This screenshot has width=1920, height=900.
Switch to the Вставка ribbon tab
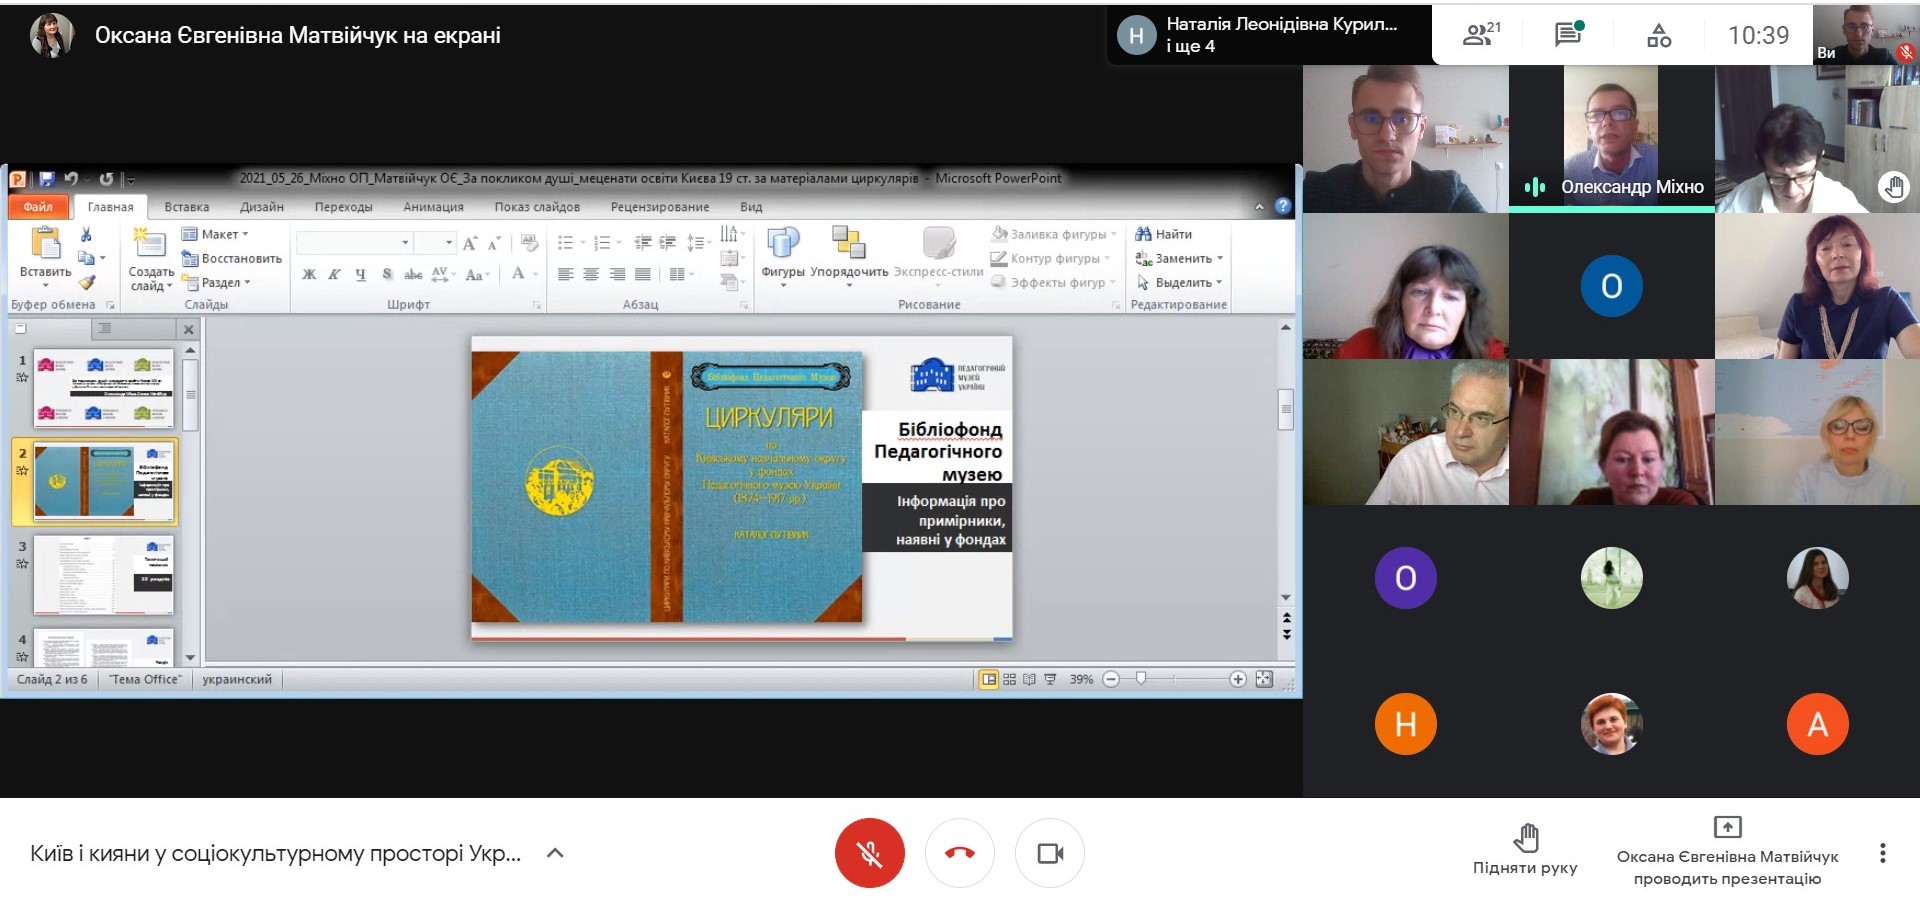(186, 207)
